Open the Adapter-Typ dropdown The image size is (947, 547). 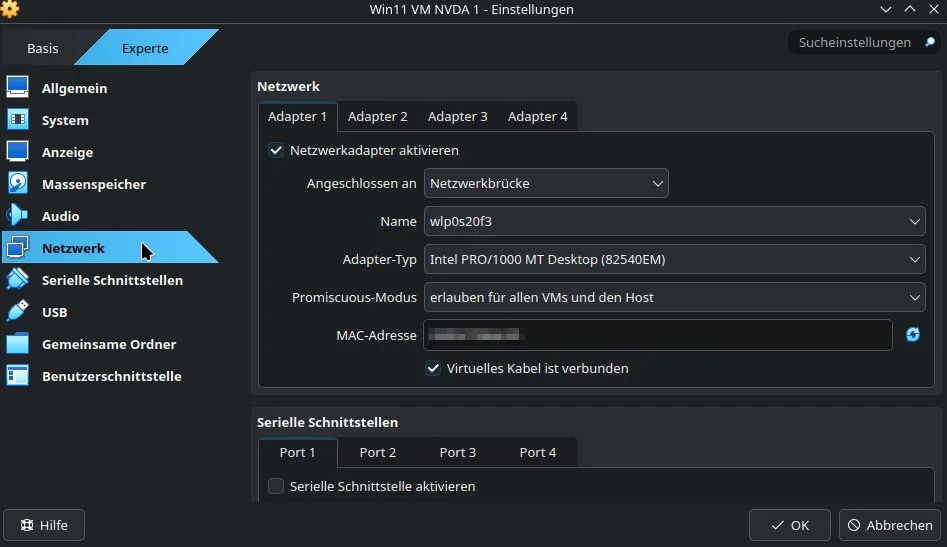coord(675,259)
